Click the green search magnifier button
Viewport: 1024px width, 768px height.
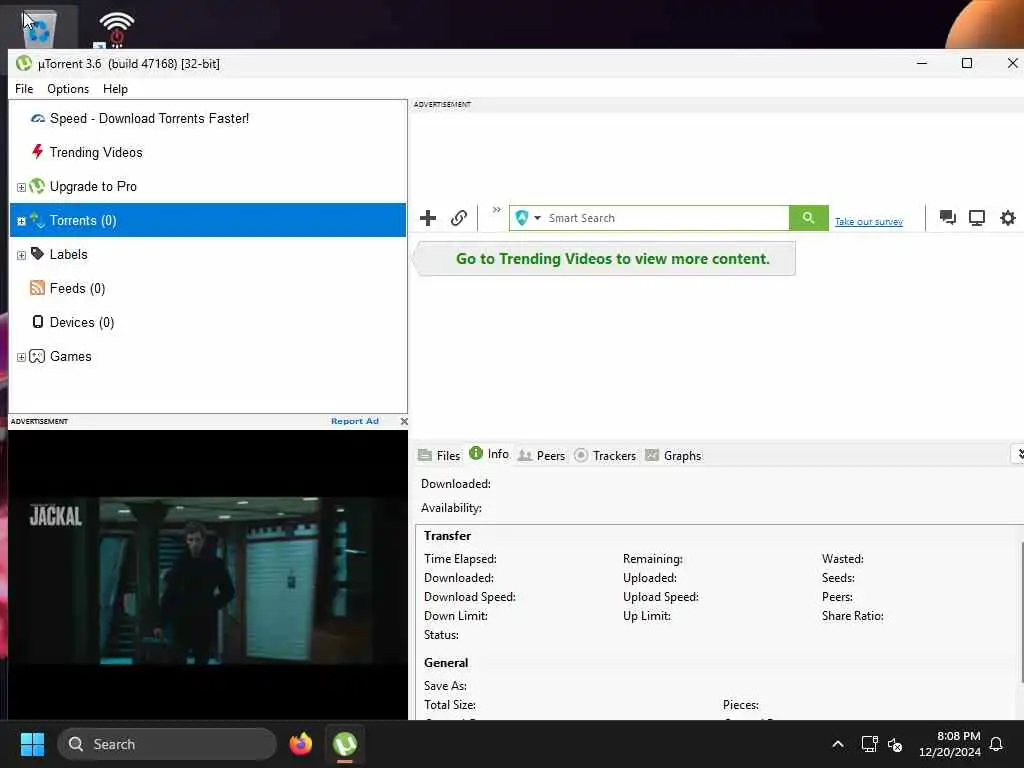click(x=808, y=217)
